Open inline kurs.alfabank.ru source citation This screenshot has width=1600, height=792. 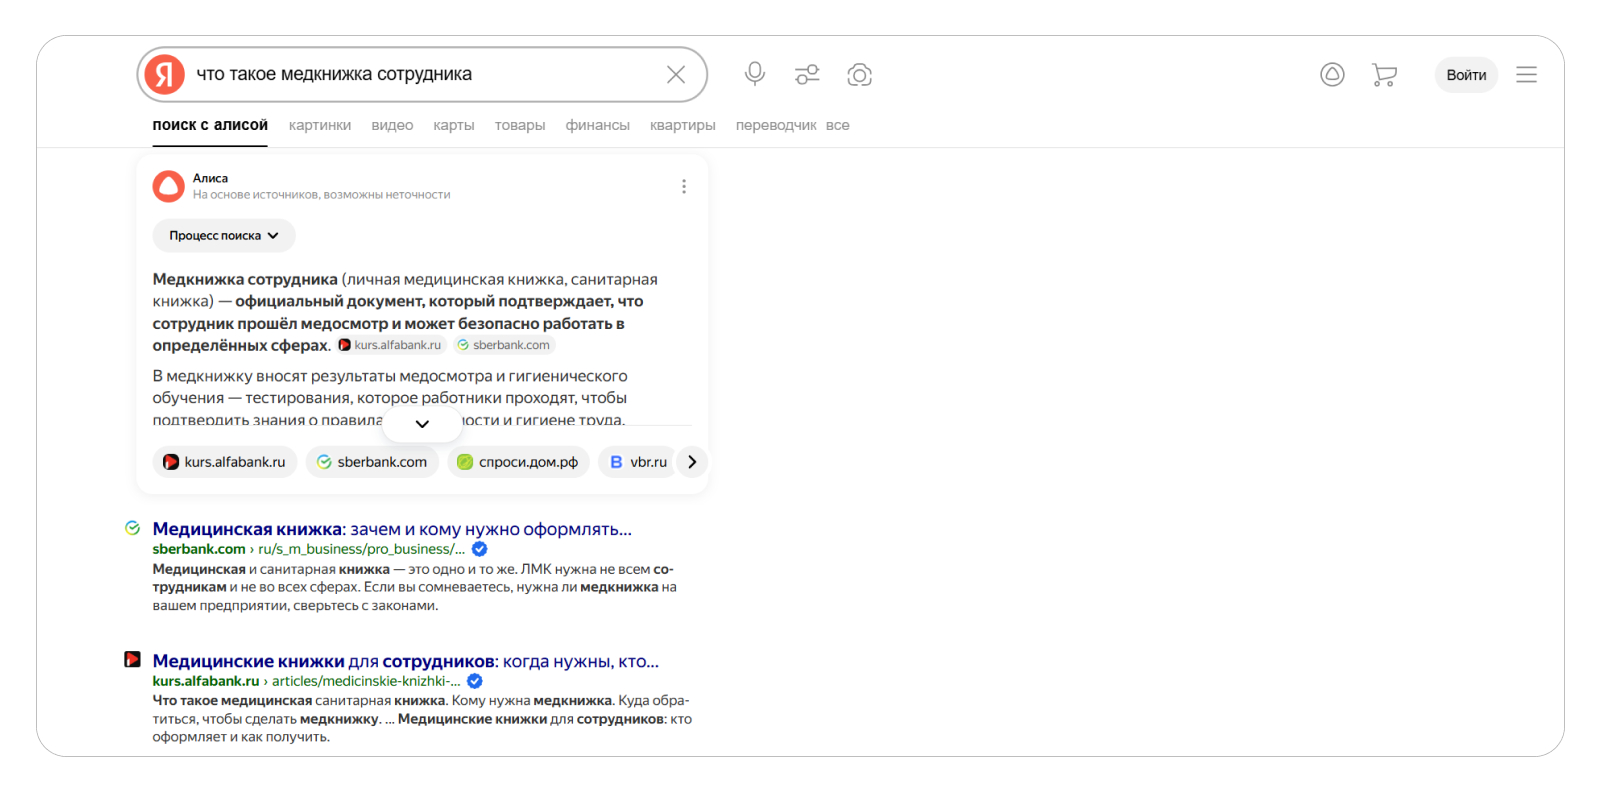[x=391, y=345]
